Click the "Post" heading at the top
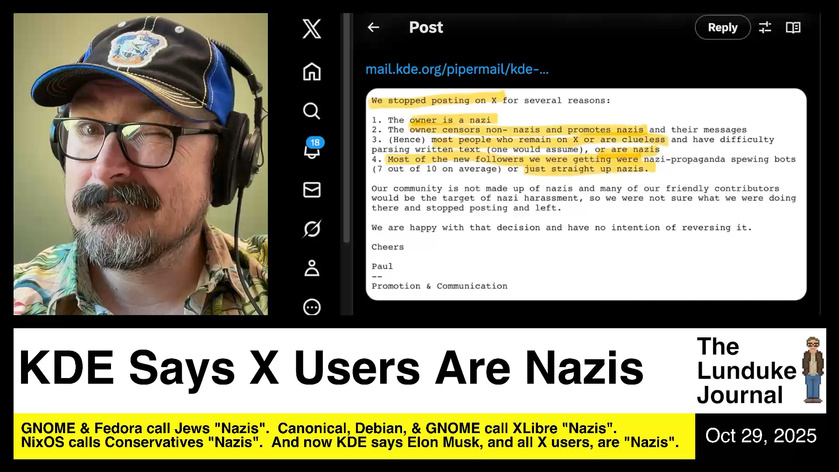 click(425, 28)
